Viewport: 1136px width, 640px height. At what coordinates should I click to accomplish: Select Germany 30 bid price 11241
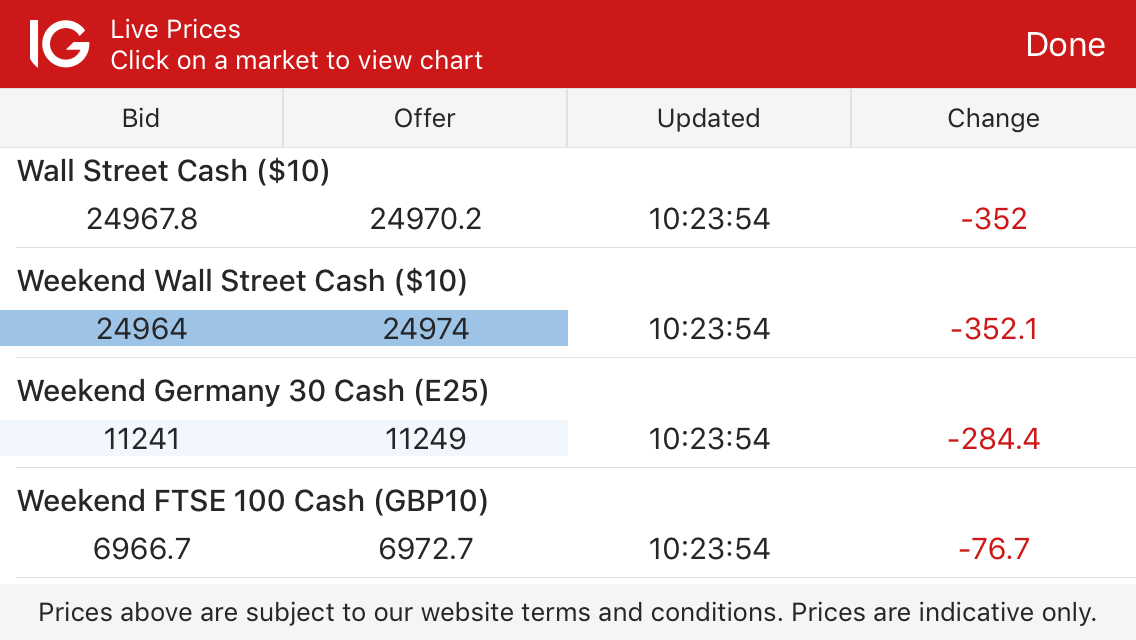click(x=142, y=439)
